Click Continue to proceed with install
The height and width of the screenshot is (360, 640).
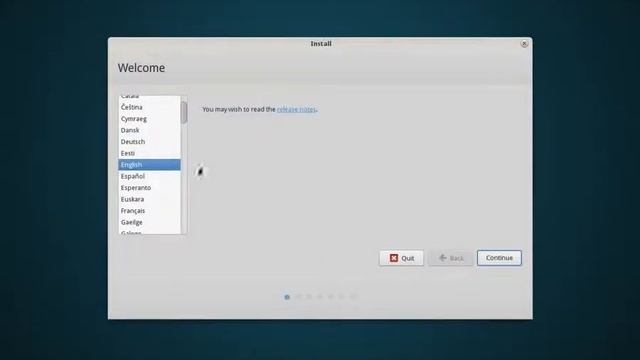pos(499,258)
